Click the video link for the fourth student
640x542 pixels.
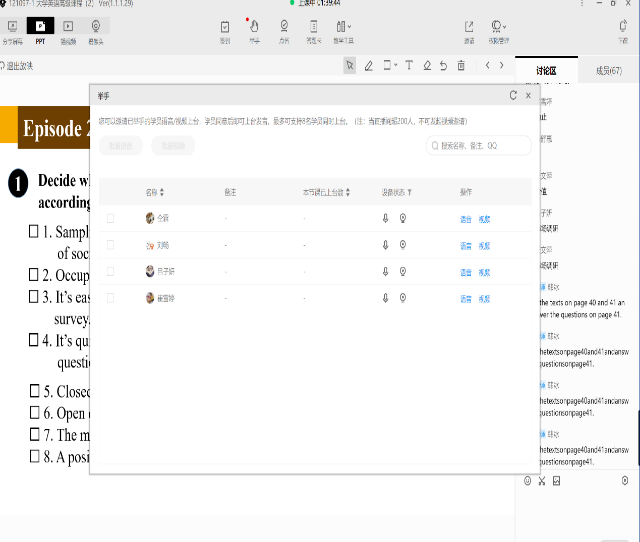(484, 298)
